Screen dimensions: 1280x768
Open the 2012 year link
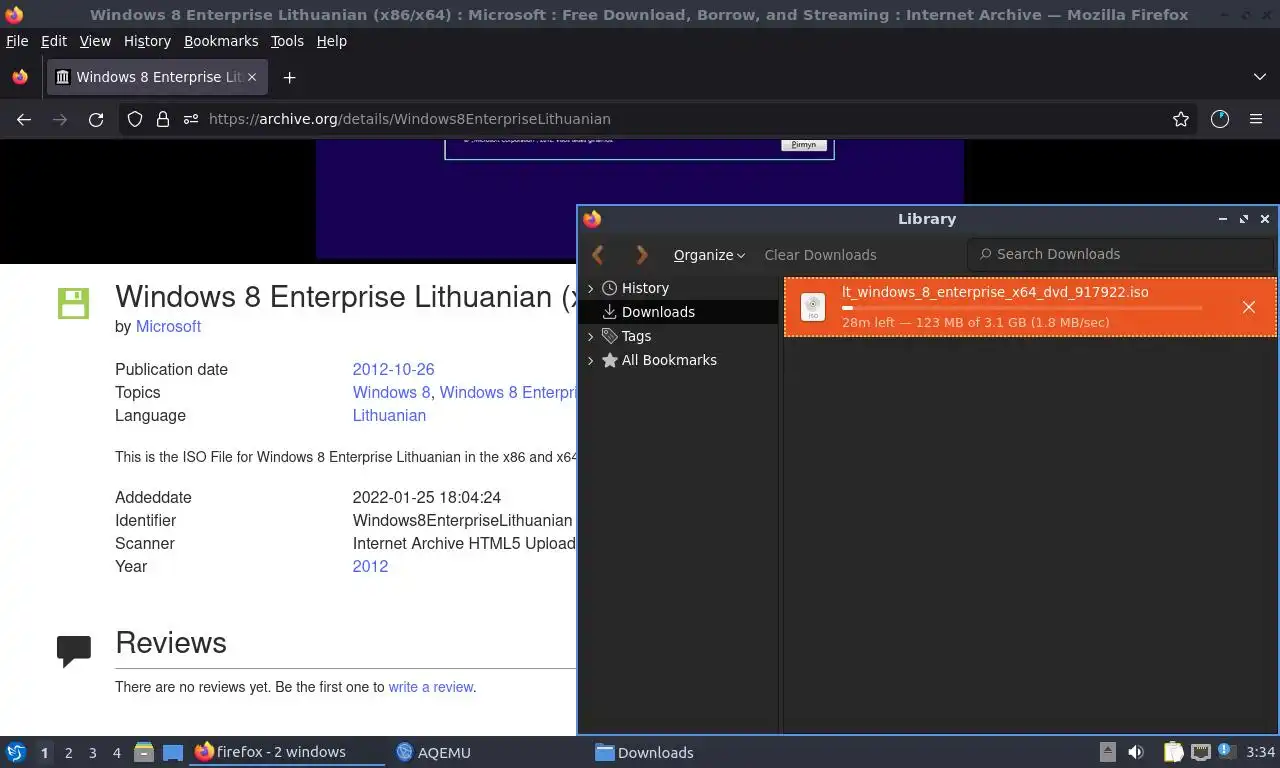point(370,566)
